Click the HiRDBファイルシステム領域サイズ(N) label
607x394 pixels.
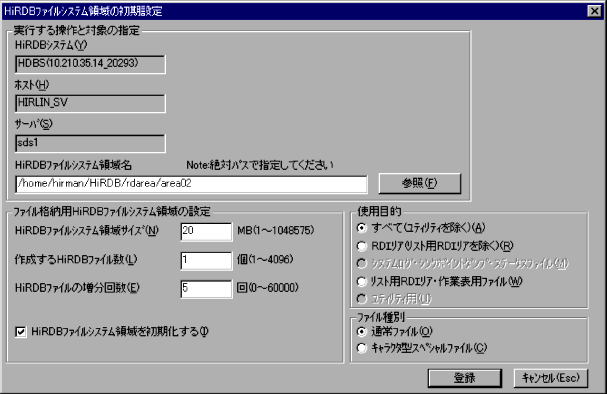(x=87, y=231)
